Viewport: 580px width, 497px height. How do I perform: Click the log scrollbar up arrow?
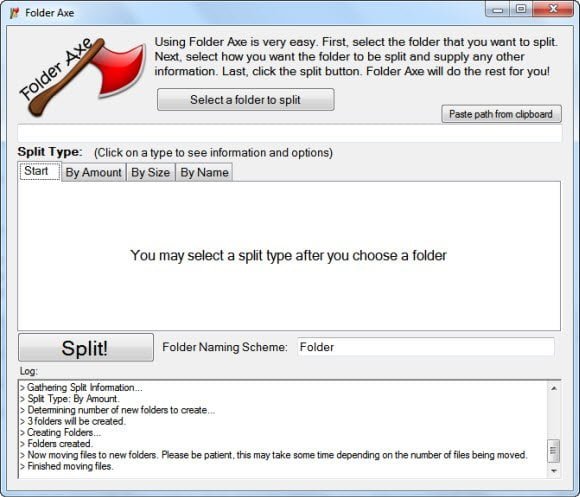554,388
